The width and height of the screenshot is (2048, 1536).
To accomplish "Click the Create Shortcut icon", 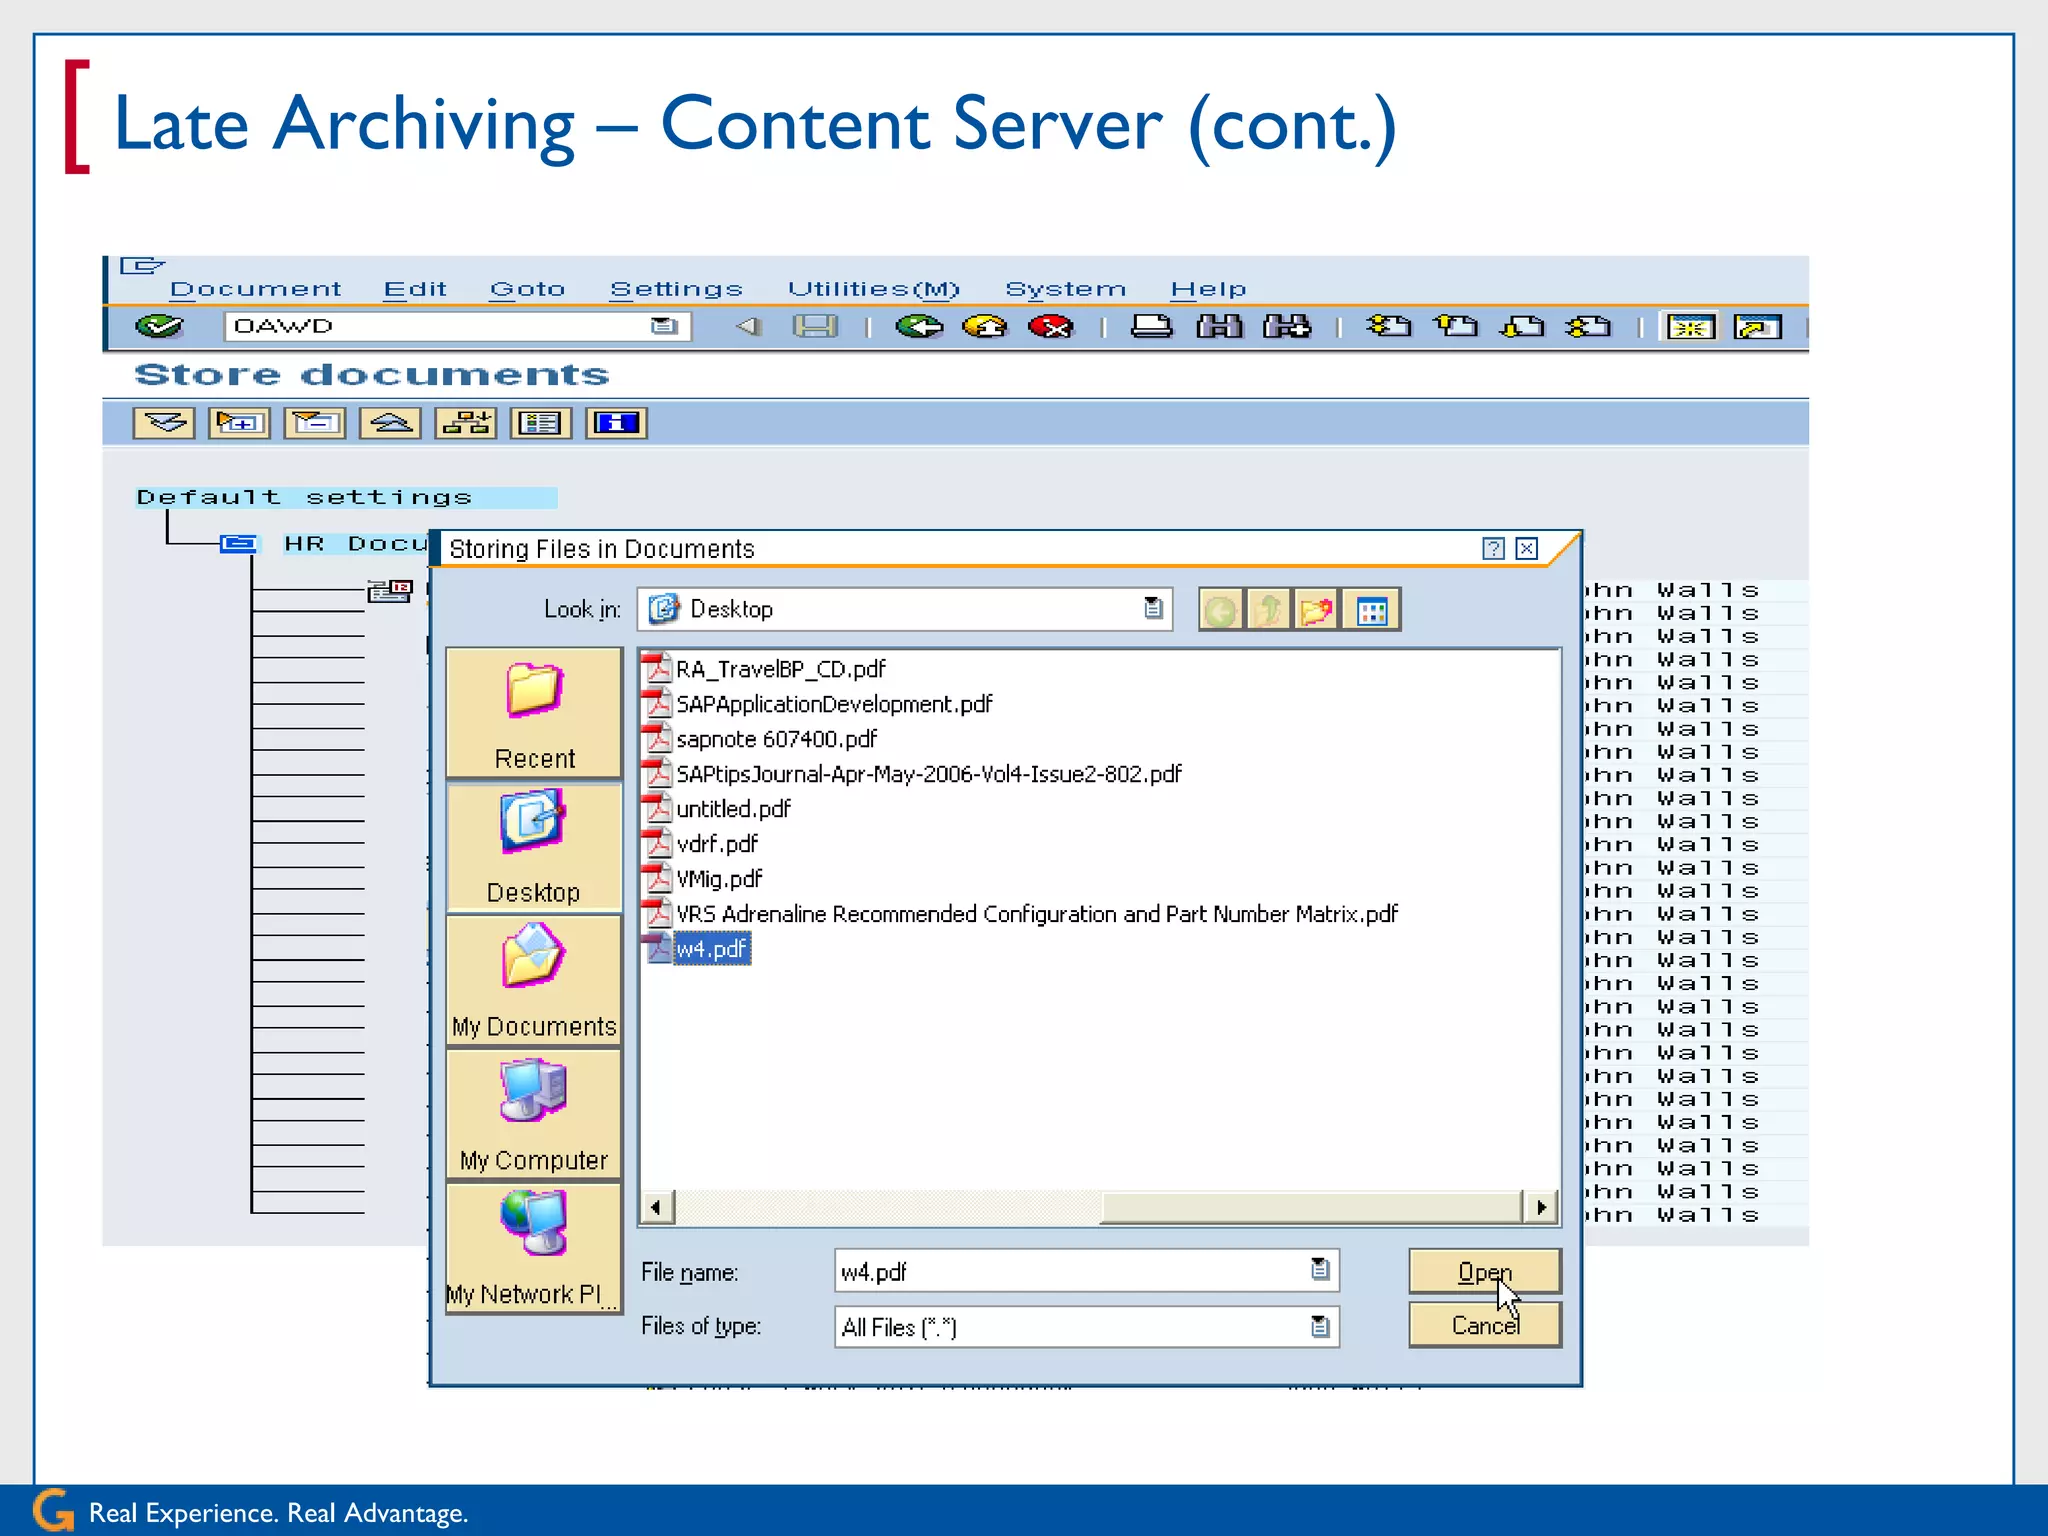I will click(x=1758, y=327).
